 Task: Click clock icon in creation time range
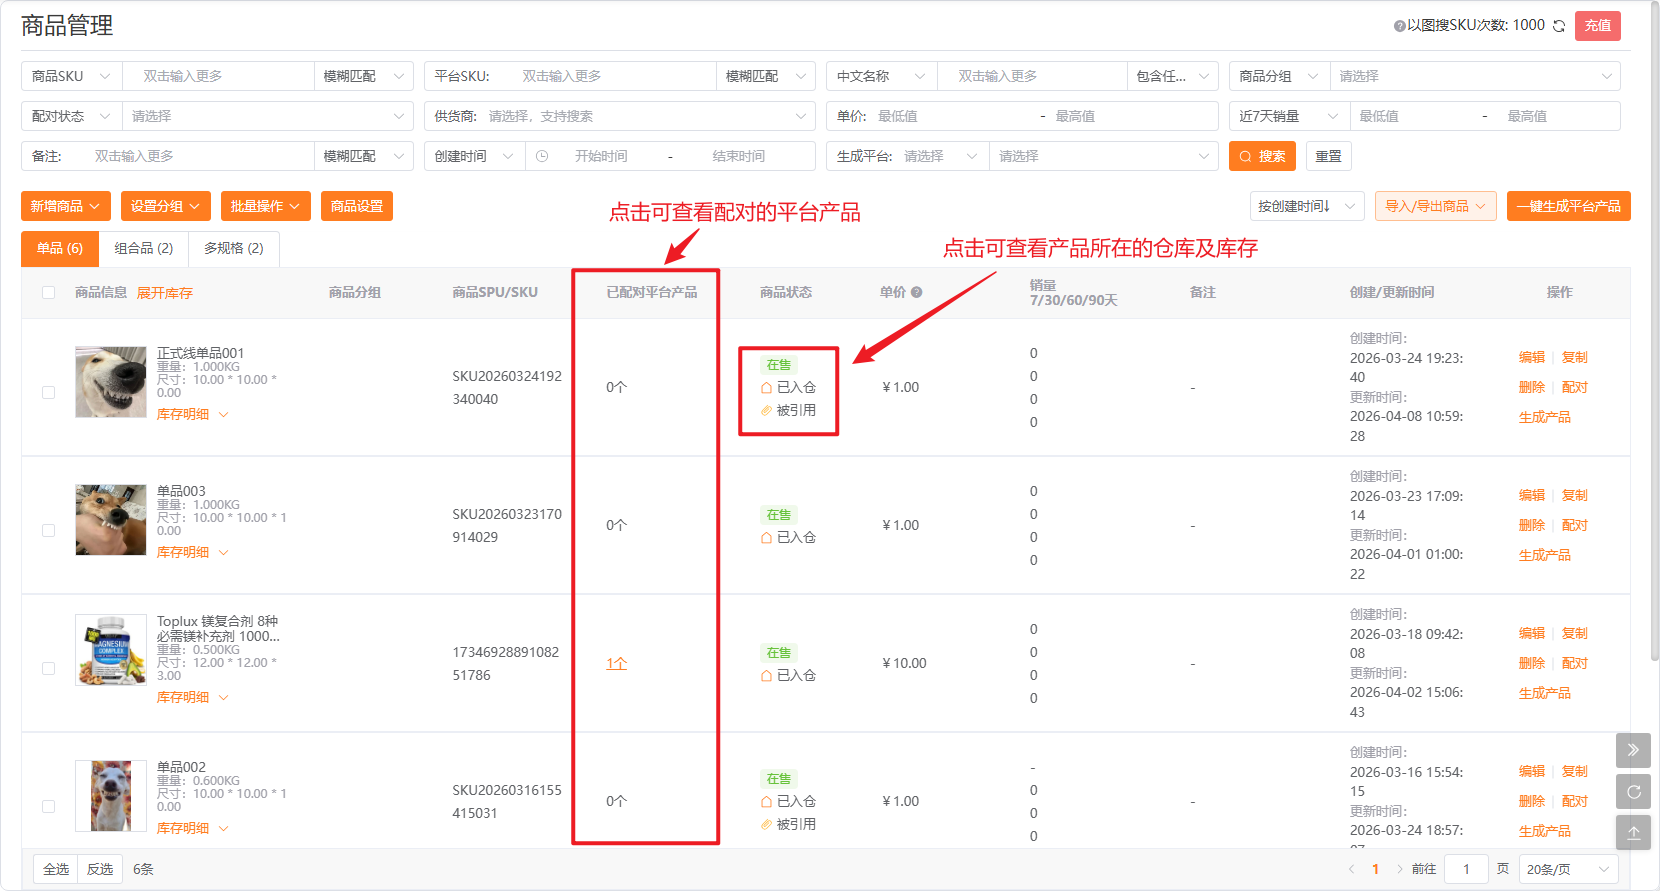pyautogui.click(x=542, y=156)
